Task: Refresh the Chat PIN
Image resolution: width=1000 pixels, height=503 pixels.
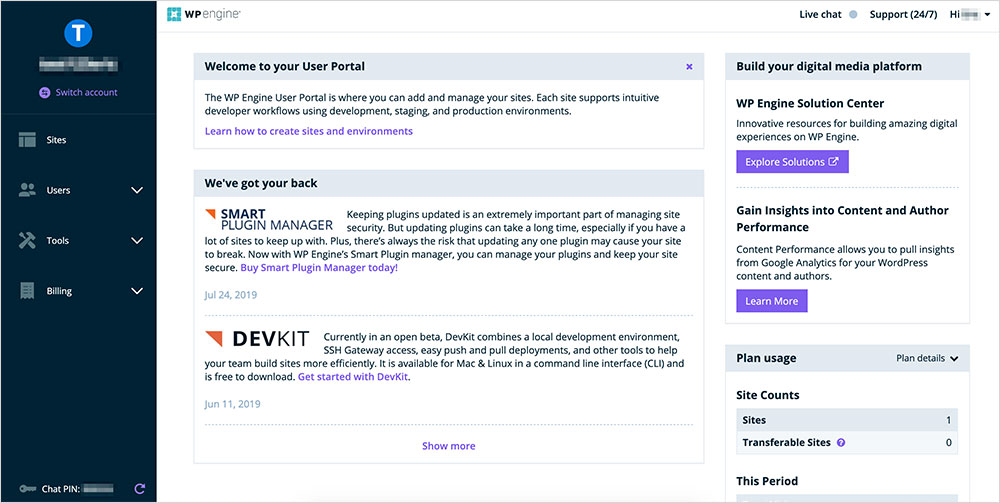Action: [x=139, y=489]
